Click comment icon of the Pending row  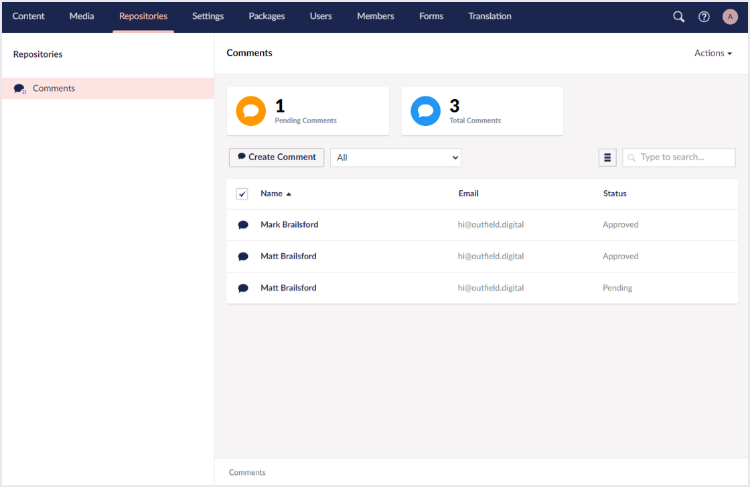point(243,288)
